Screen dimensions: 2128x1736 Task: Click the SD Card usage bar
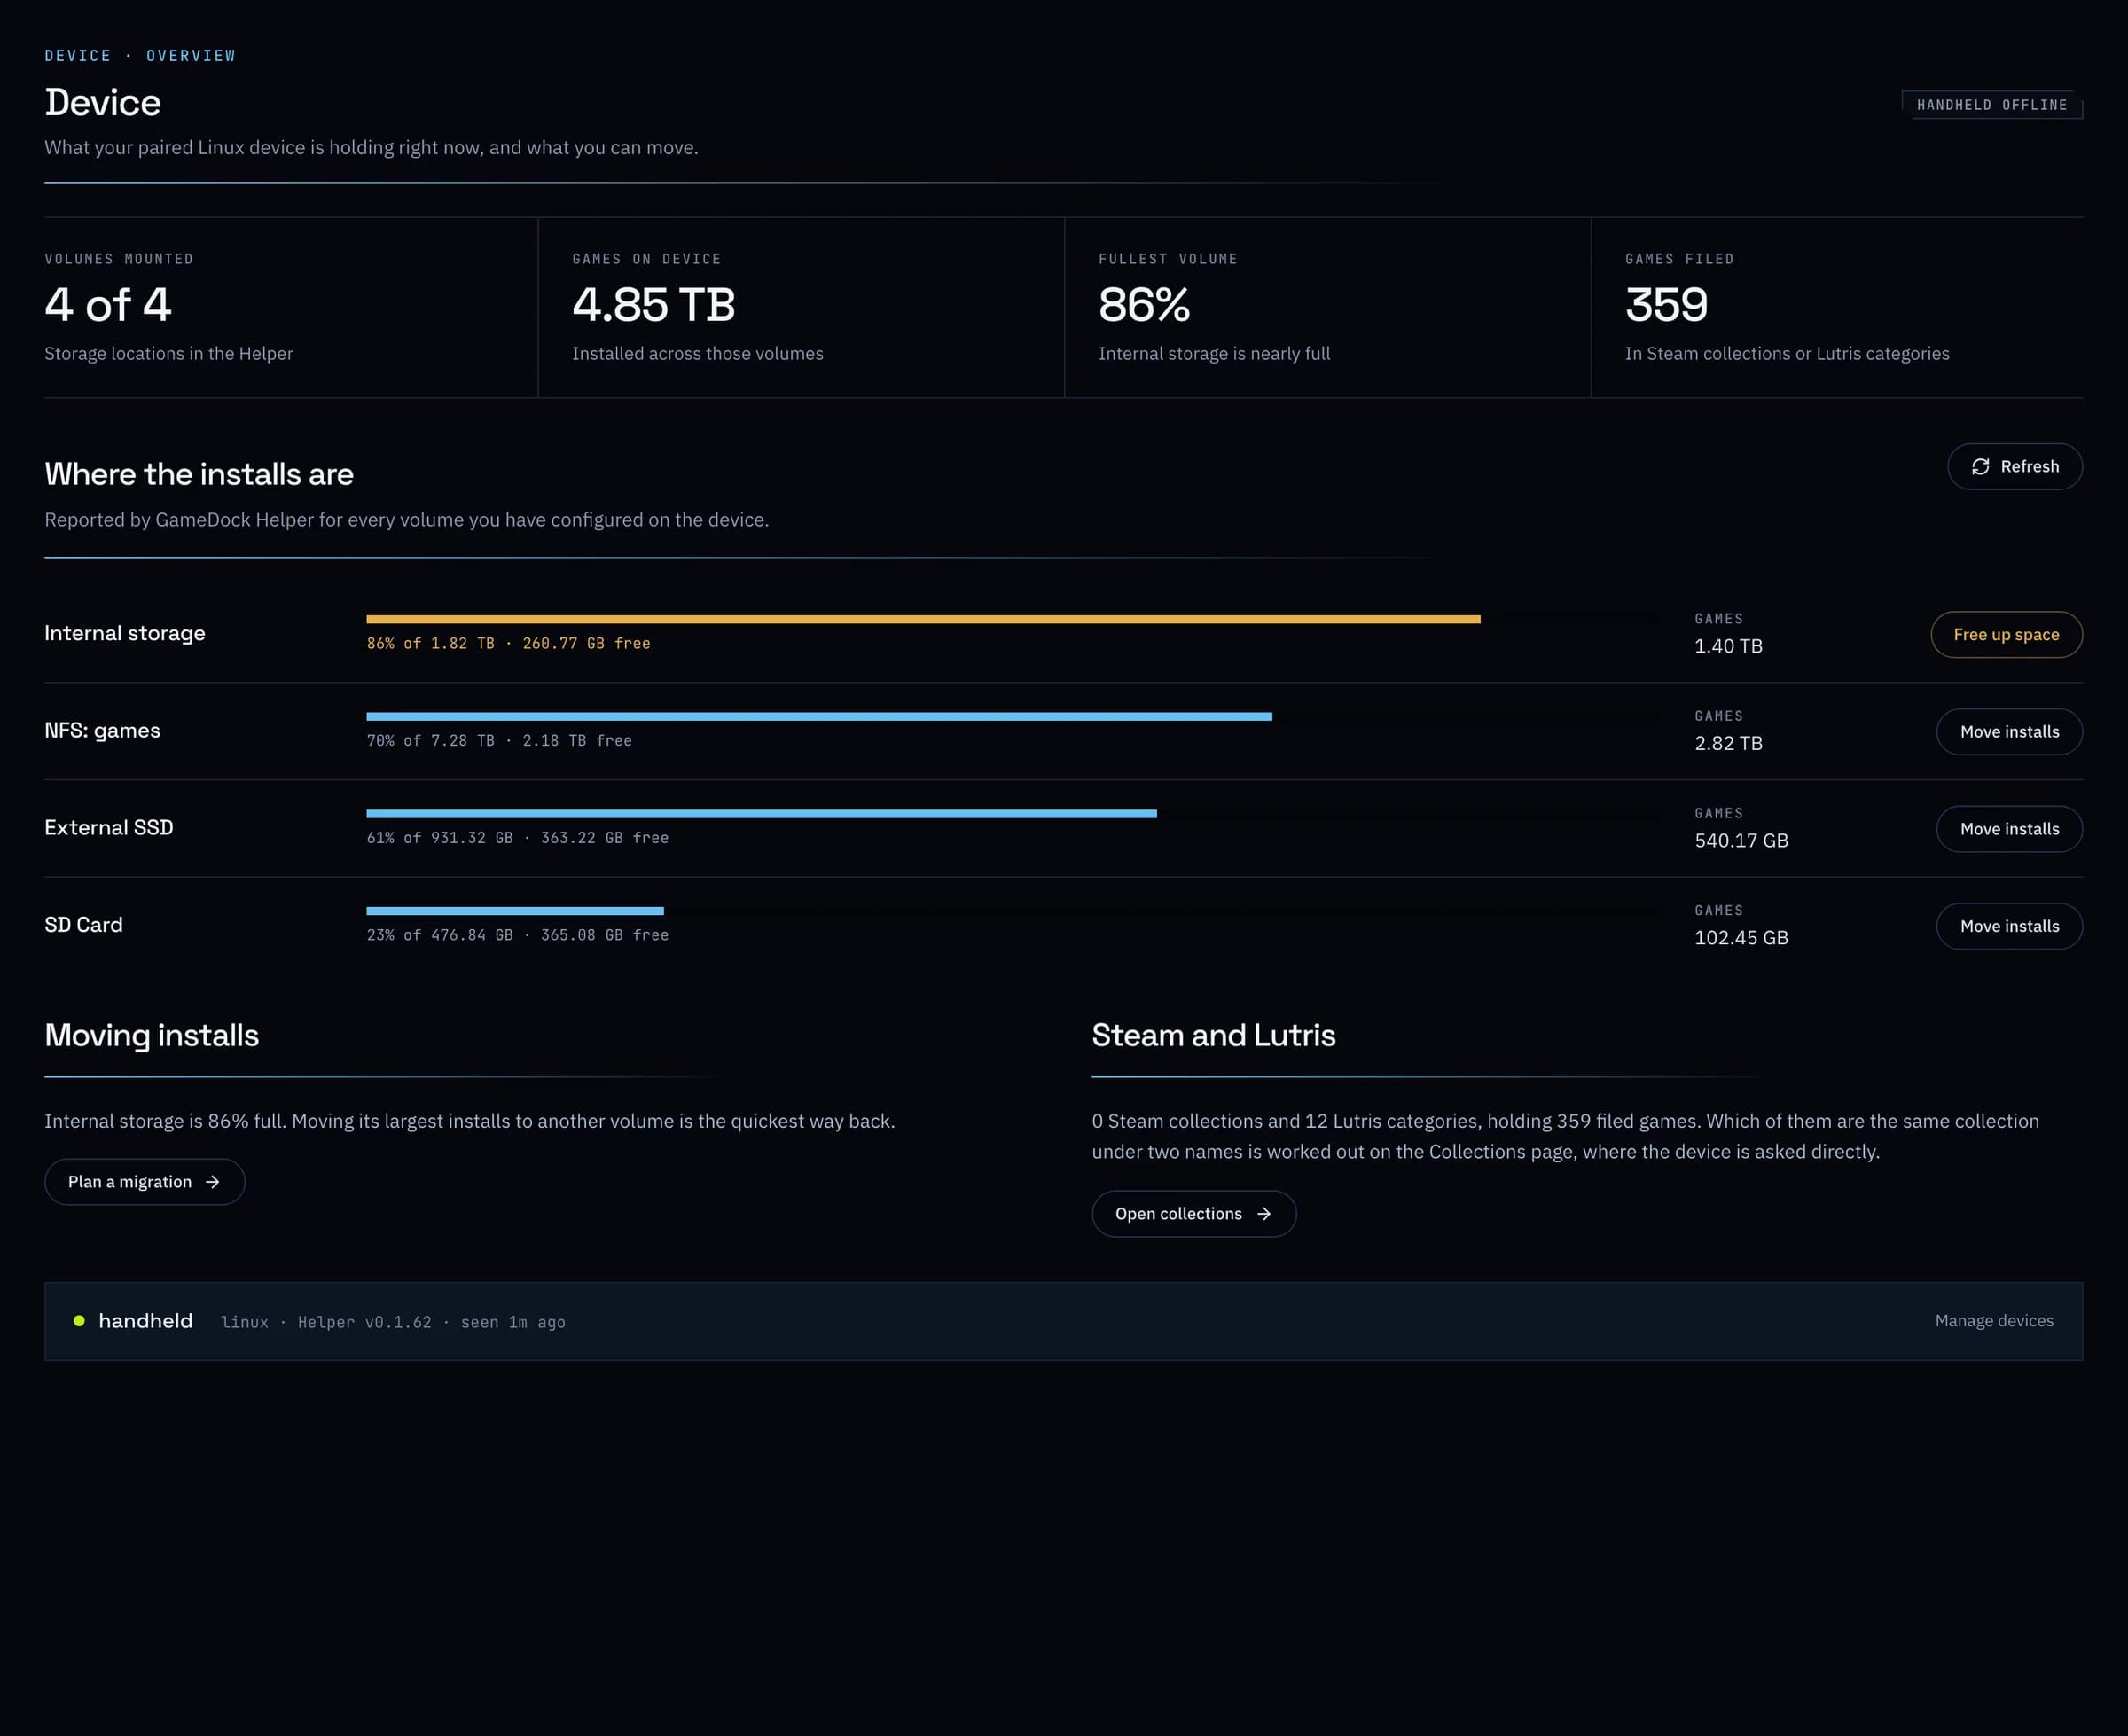click(515, 911)
